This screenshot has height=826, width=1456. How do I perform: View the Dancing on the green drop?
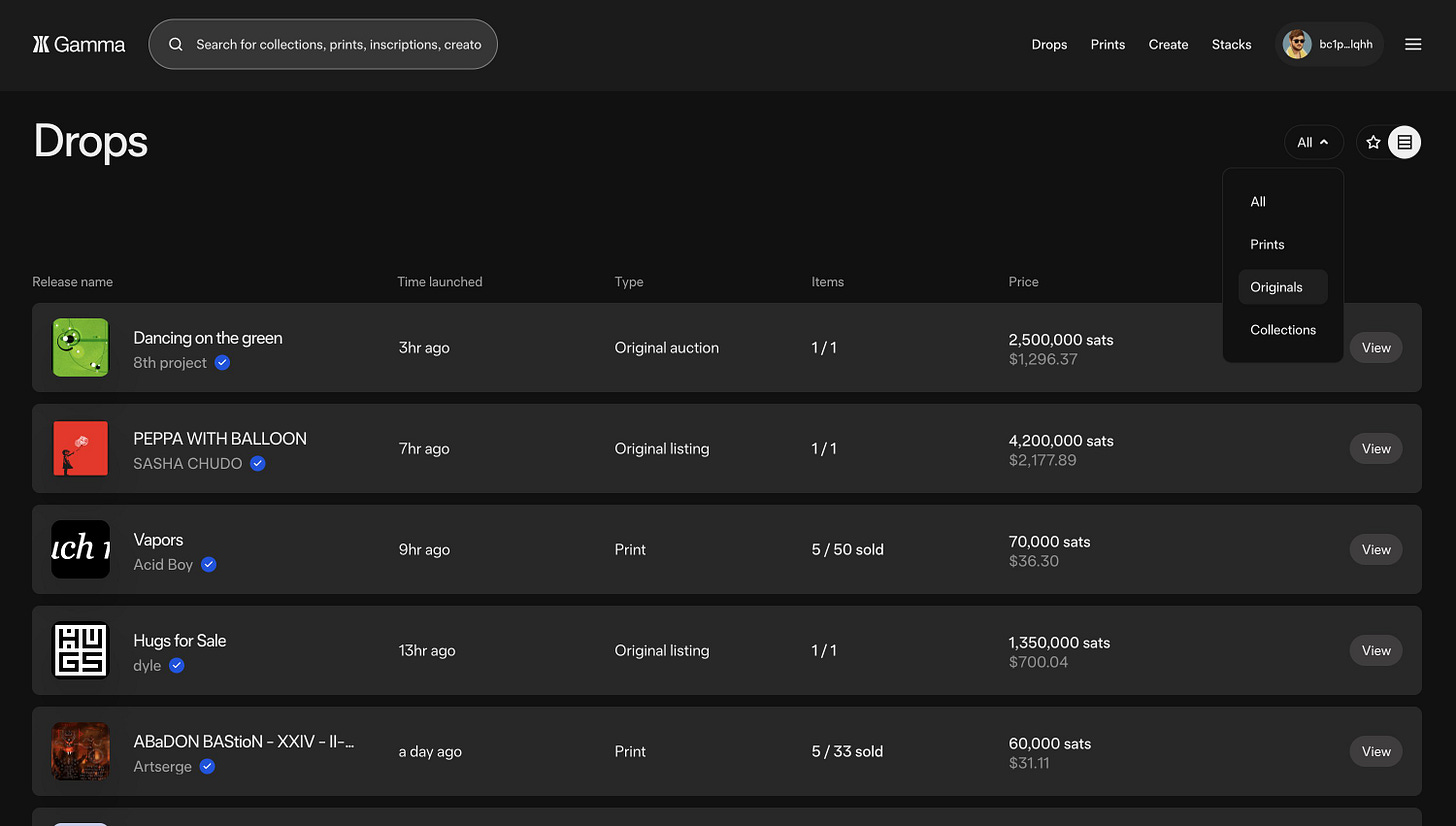1376,348
